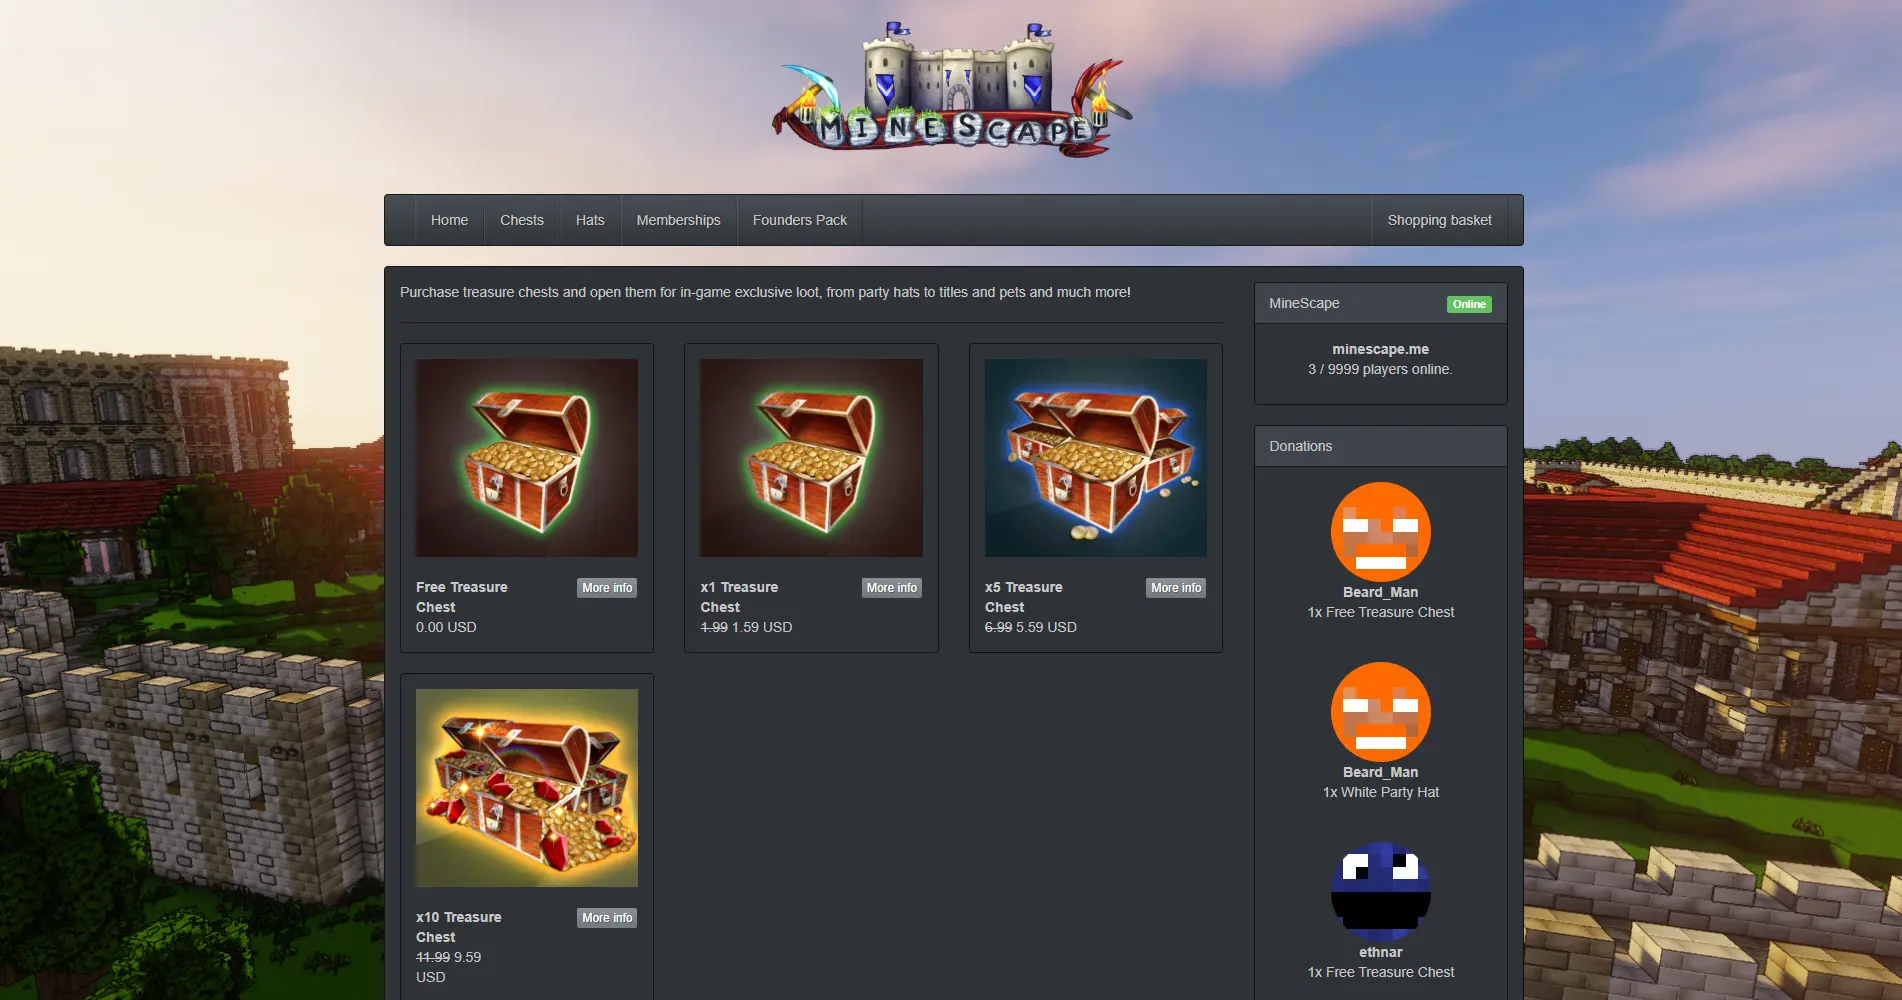The width and height of the screenshot is (1902, 1000).
Task: Click ethnar's blue avatar icon
Action: coord(1380,892)
